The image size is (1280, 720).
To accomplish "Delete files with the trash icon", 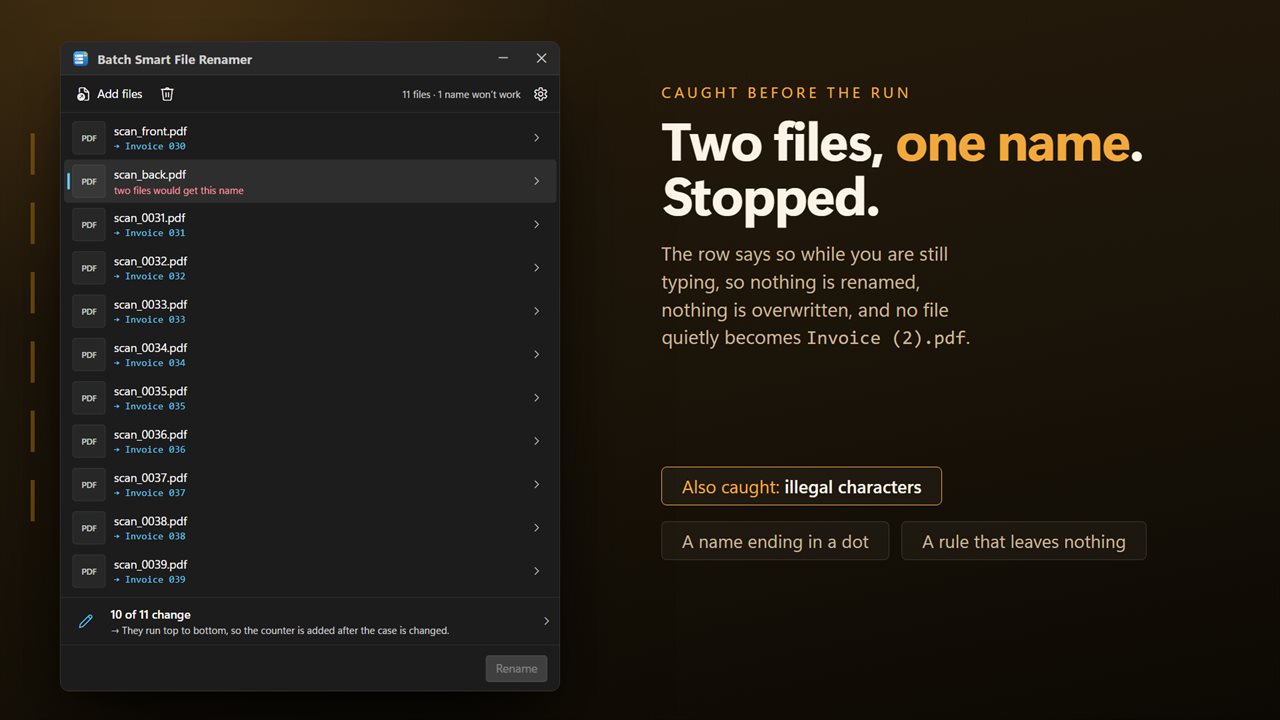I will (x=167, y=94).
